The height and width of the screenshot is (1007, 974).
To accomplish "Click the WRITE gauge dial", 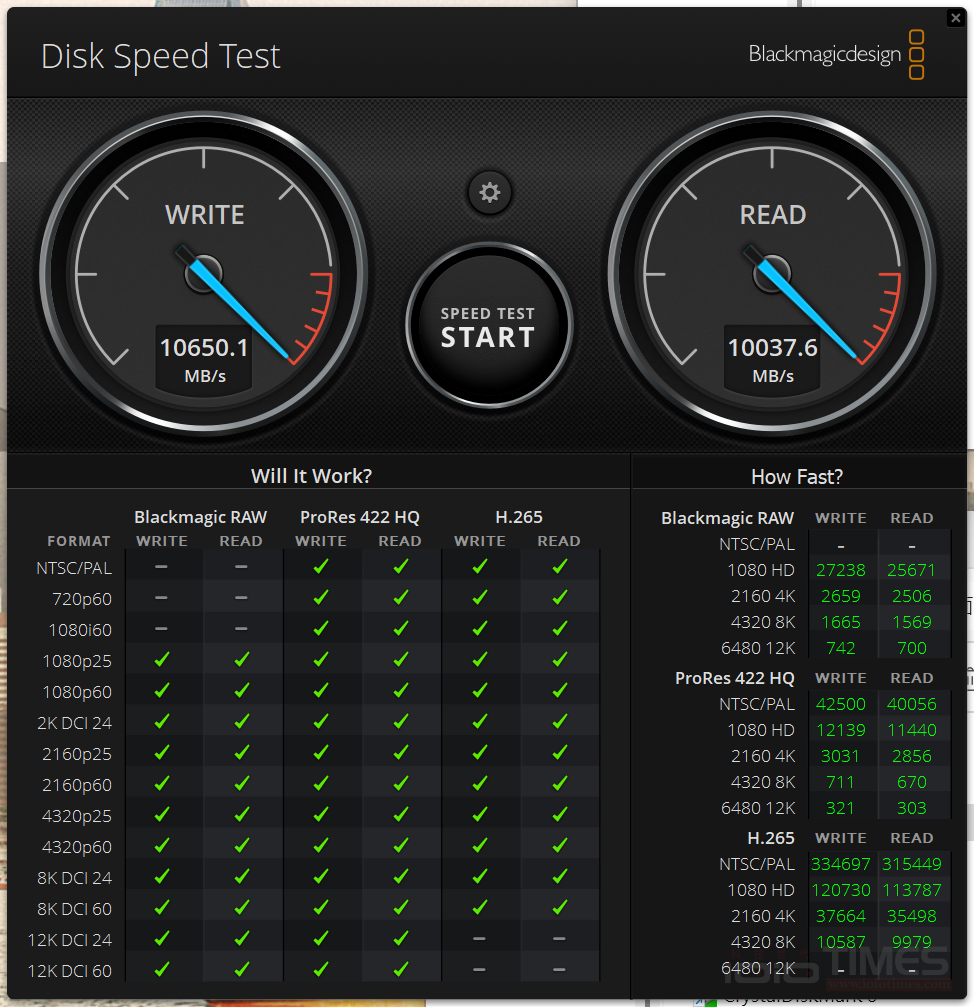I will click(x=204, y=274).
